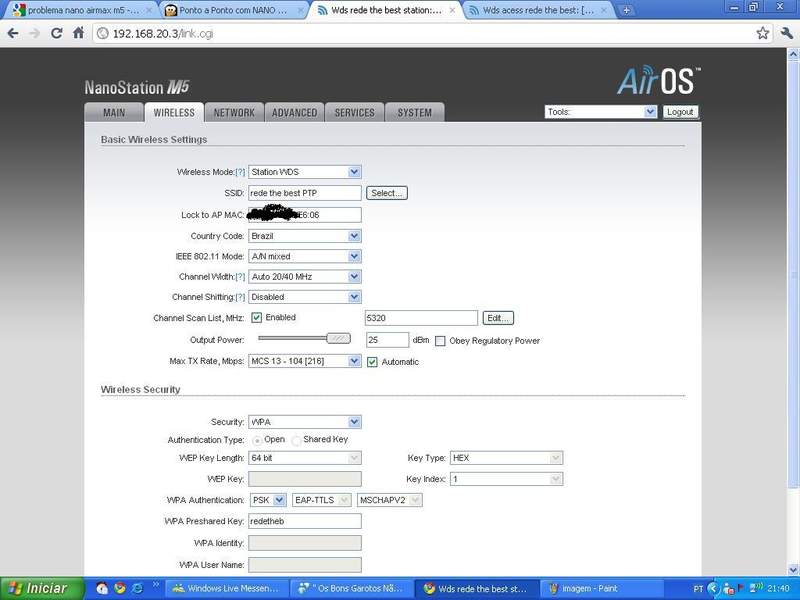Open the MAIN tab in AirOS
Viewport: 800px width, 600px height.
114,113
